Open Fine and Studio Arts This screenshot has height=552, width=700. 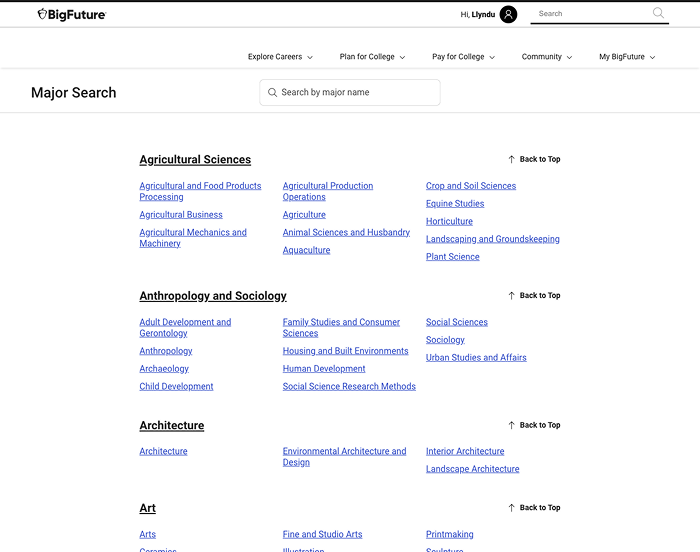pos(322,535)
